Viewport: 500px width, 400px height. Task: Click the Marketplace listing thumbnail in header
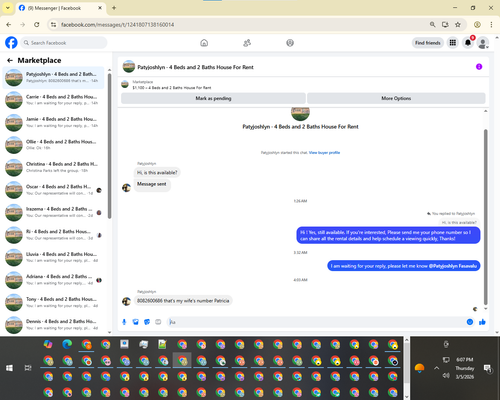coord(125,84)
